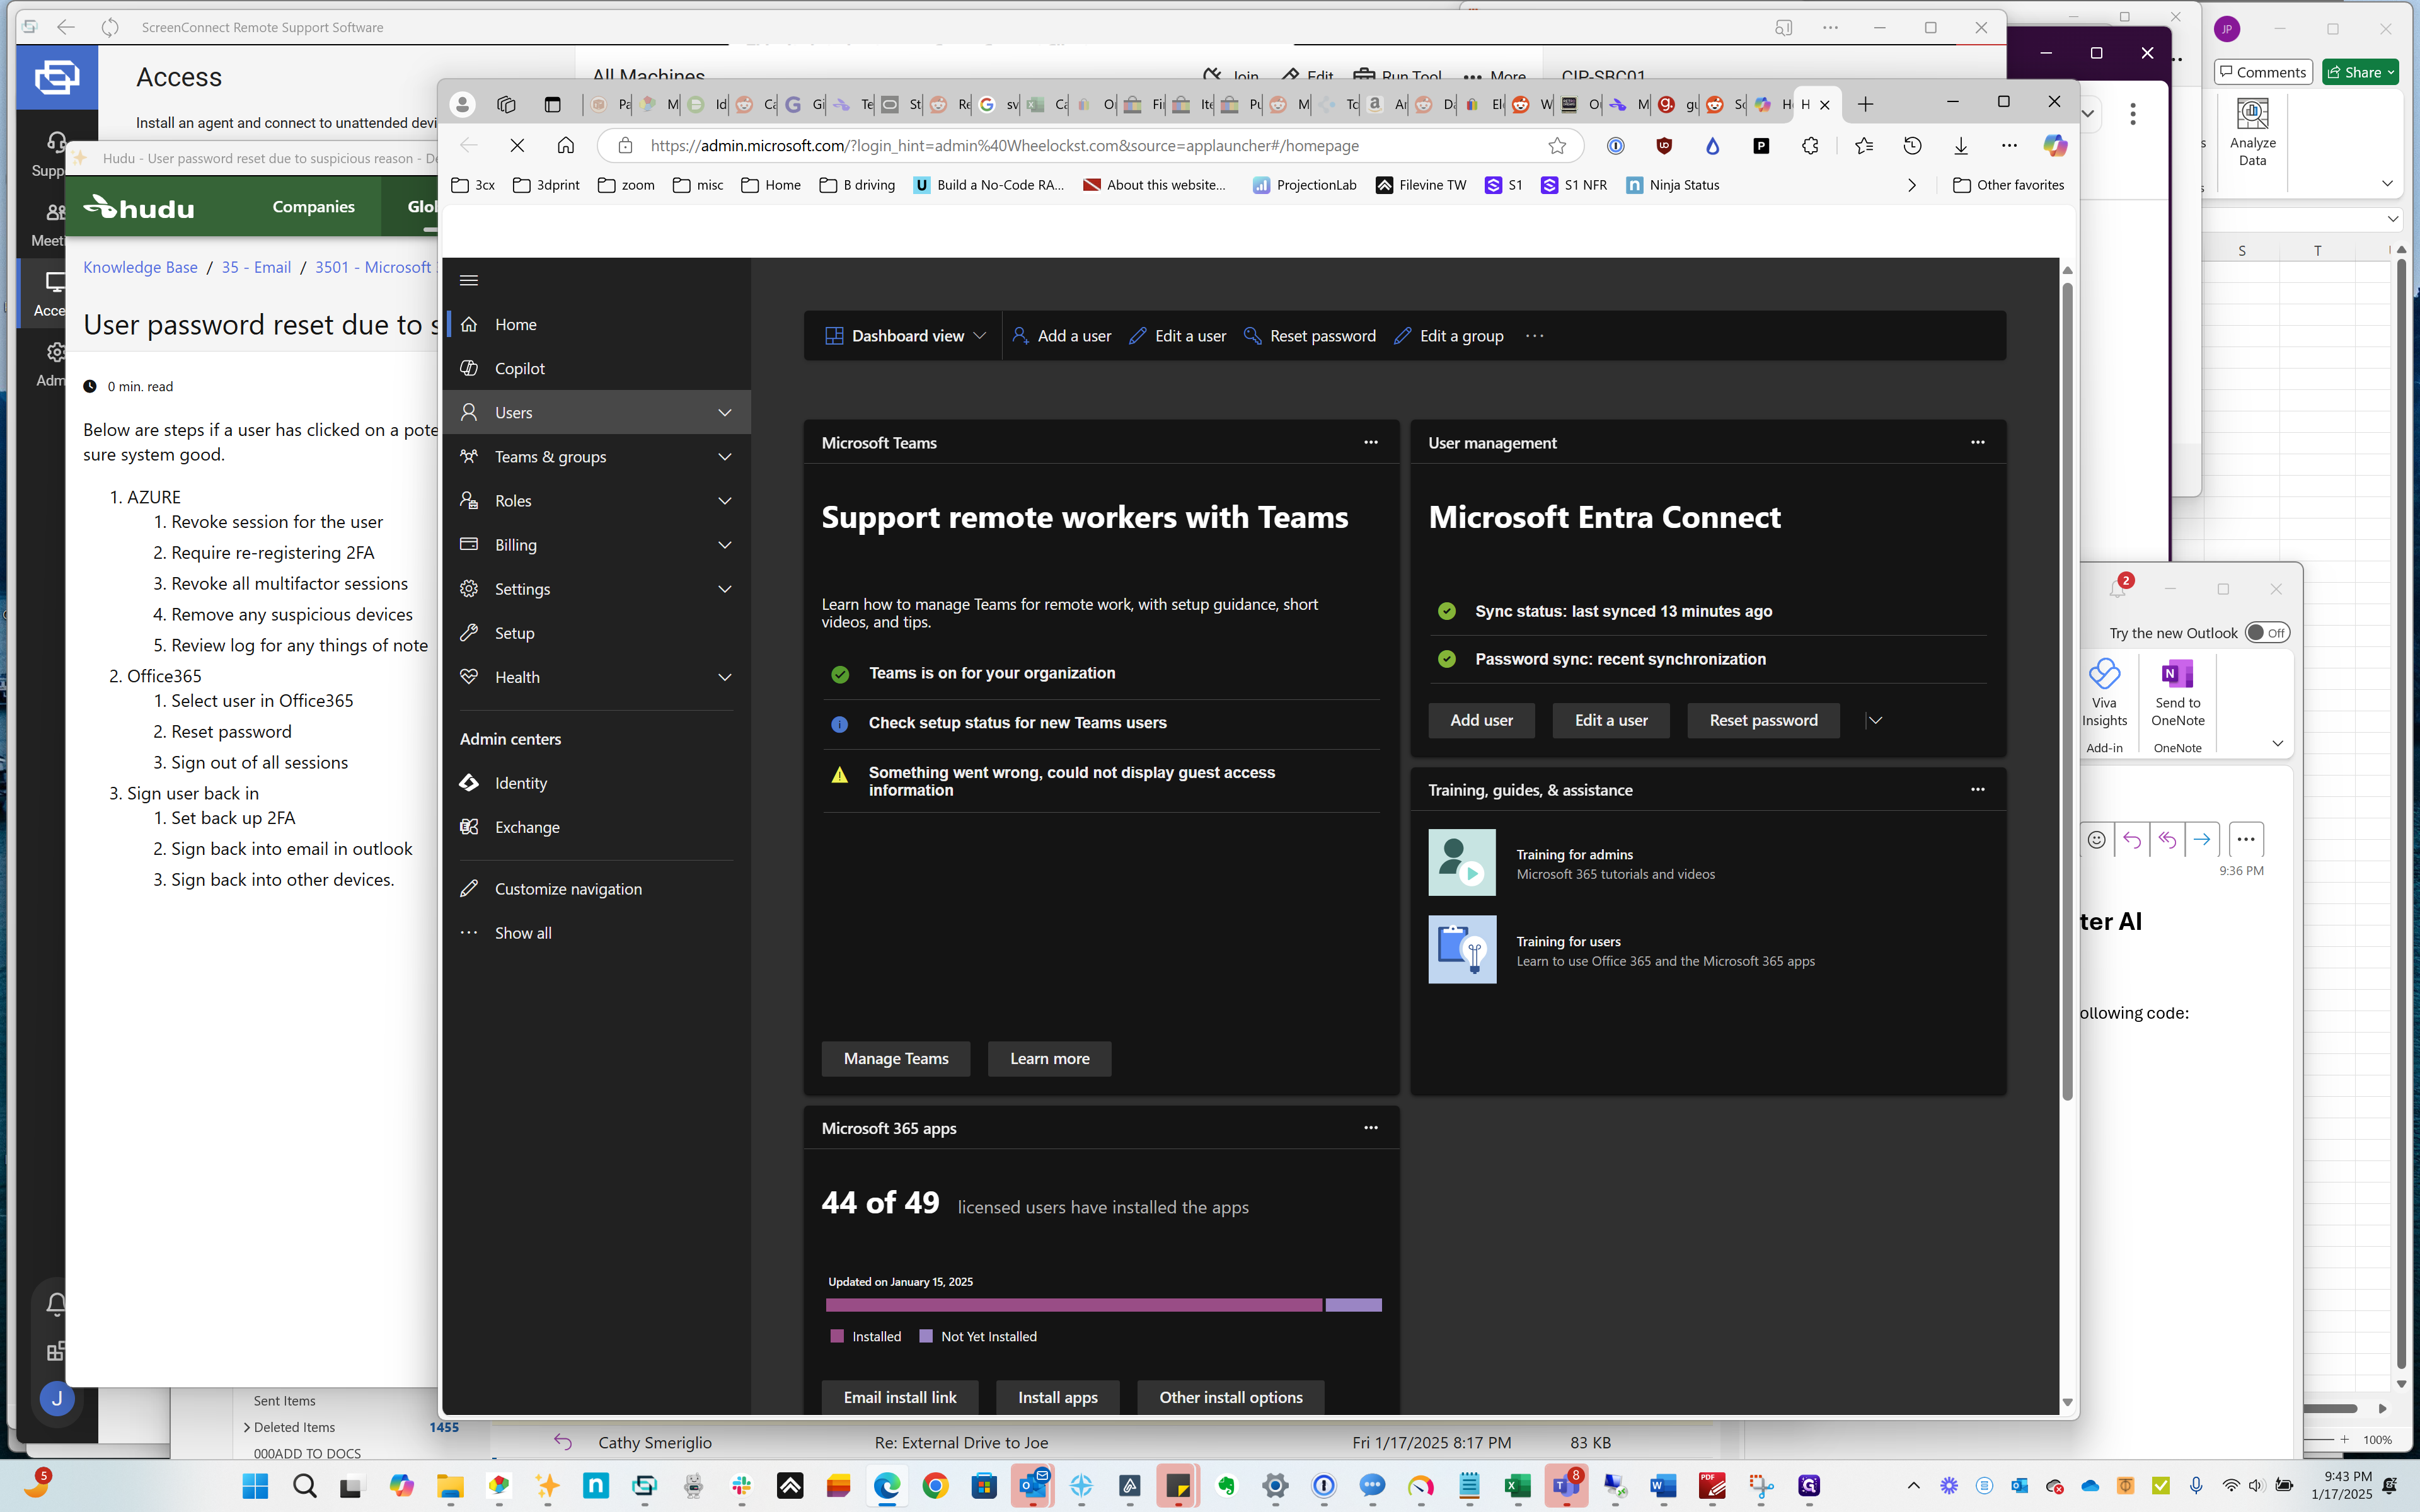Open Microsoft Teams from the taskbar
This screenshot has width=2420, height=1512.
coord(1566,1486)
